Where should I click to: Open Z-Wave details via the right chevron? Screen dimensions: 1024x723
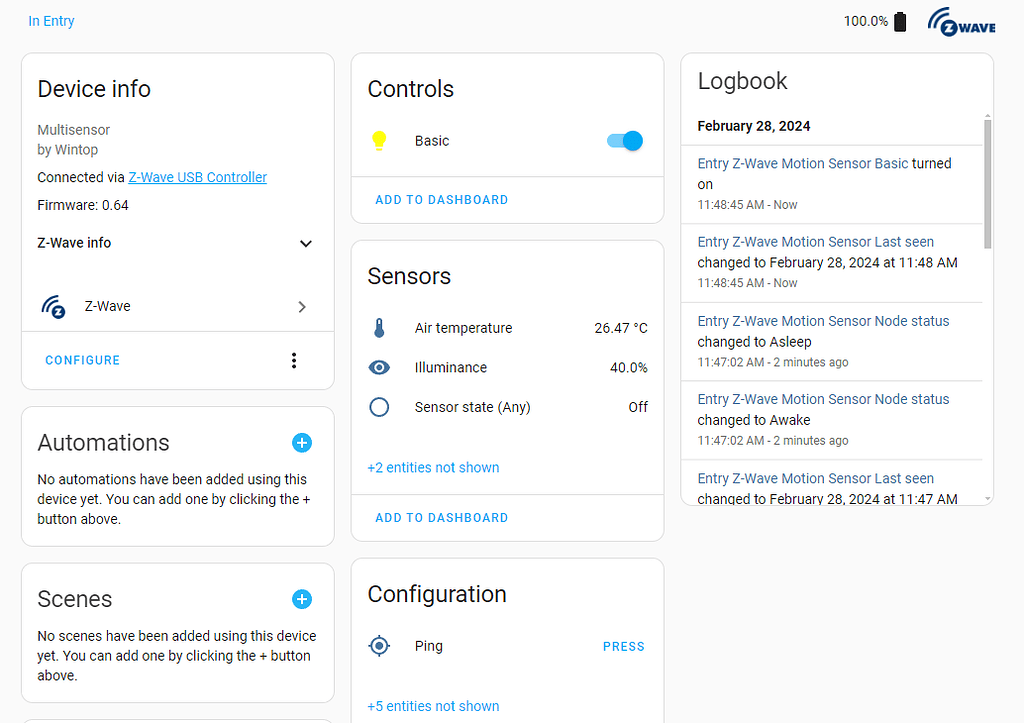pyautogui.click(x=302, y=307)
